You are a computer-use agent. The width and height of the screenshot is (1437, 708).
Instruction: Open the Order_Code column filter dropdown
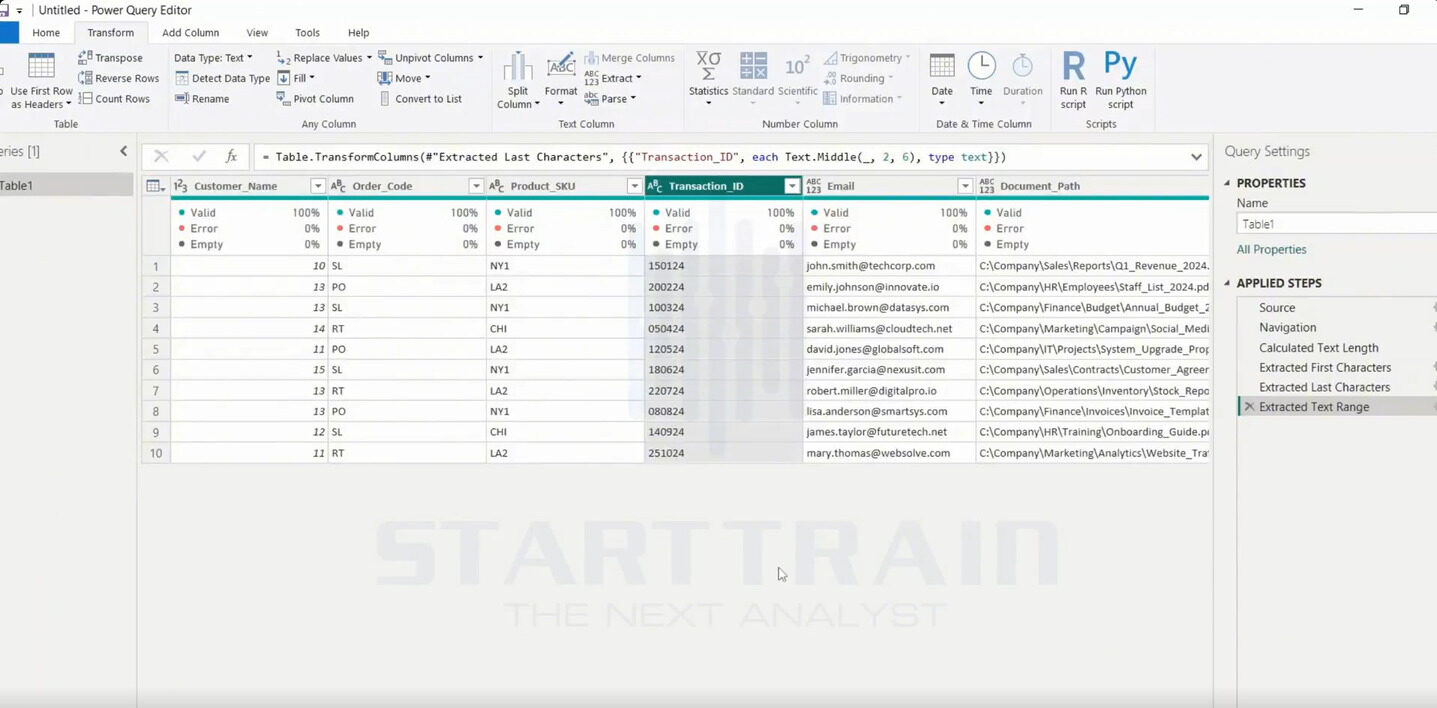[x=476, y=186]
